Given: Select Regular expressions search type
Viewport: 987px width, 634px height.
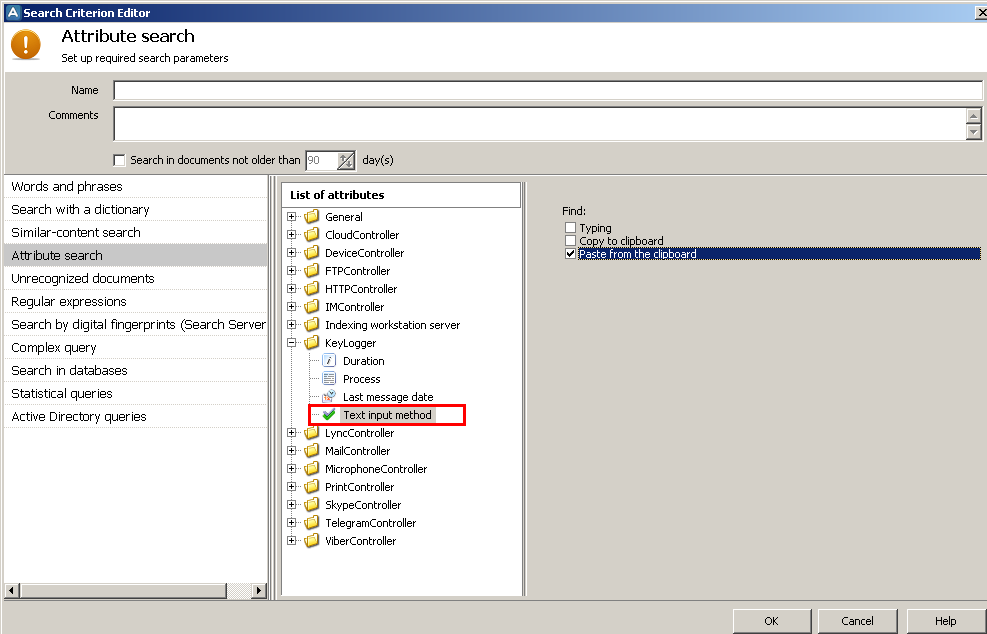Looking at the screenshot, I should click(x=135, y=302).
